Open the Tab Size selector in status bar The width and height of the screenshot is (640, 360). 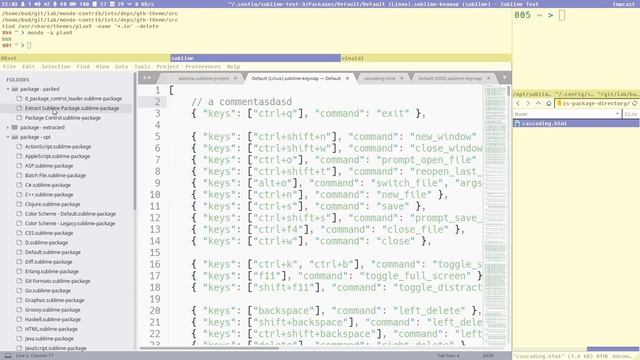coord(448,356)
